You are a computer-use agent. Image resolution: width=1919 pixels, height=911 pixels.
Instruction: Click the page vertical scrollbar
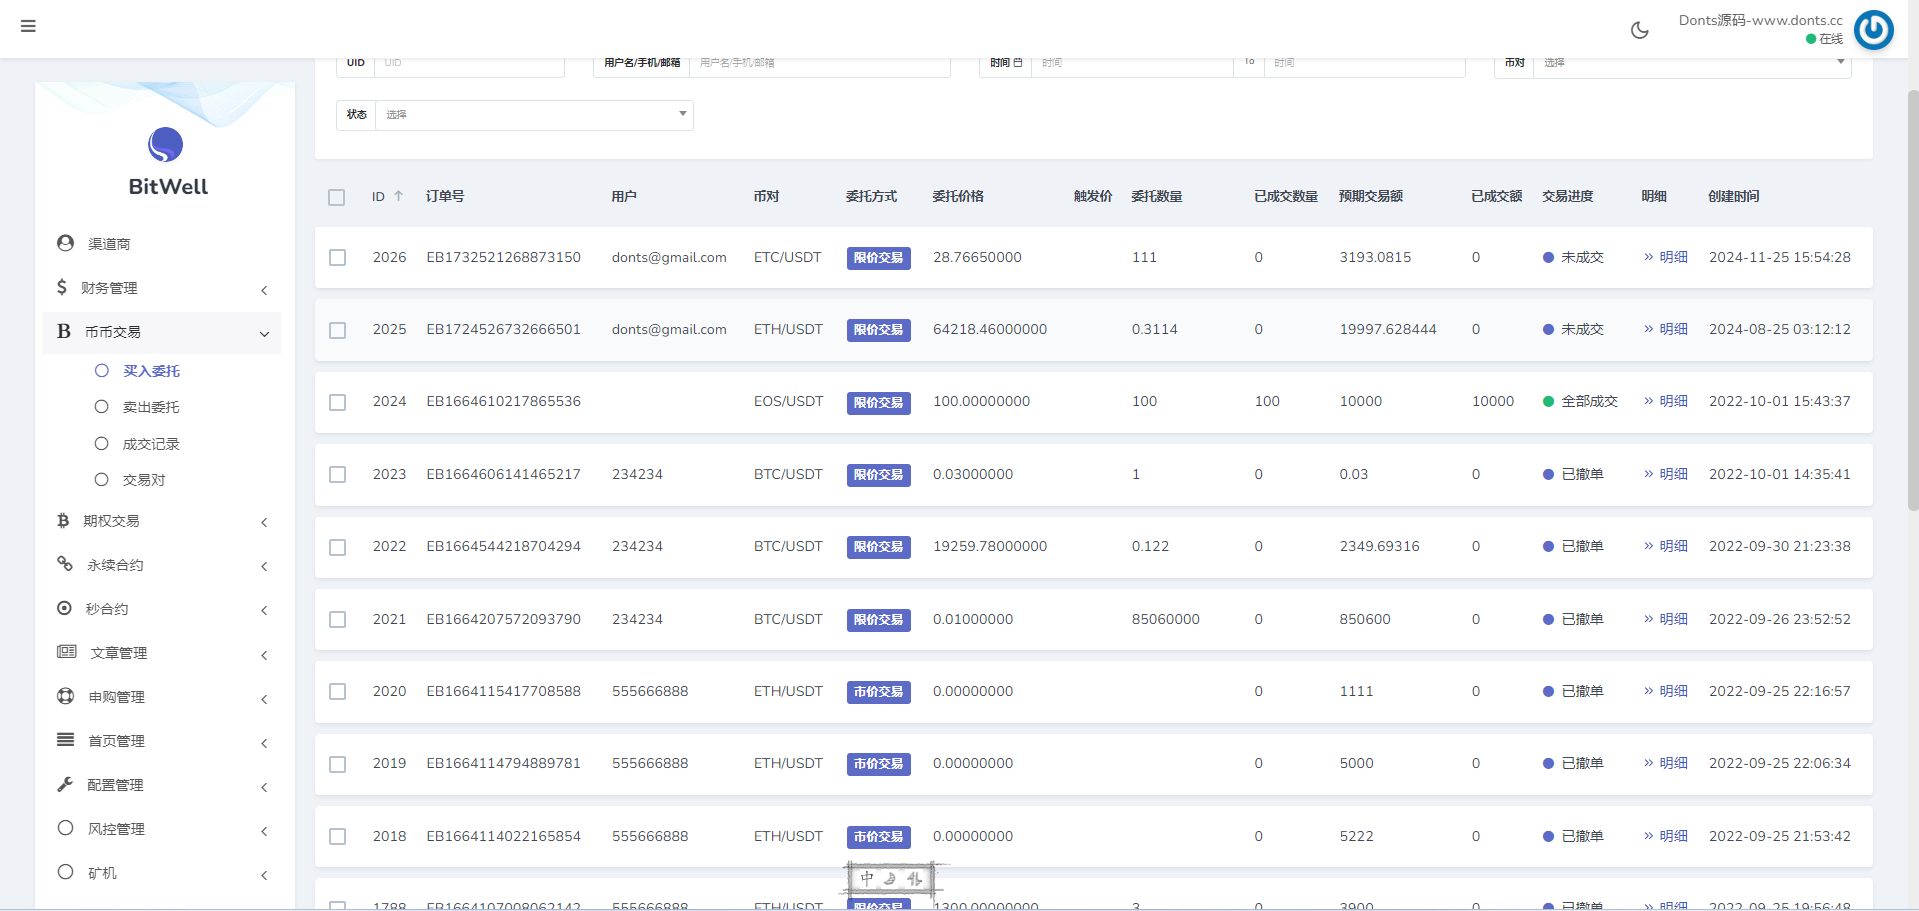pos(1912,300)
